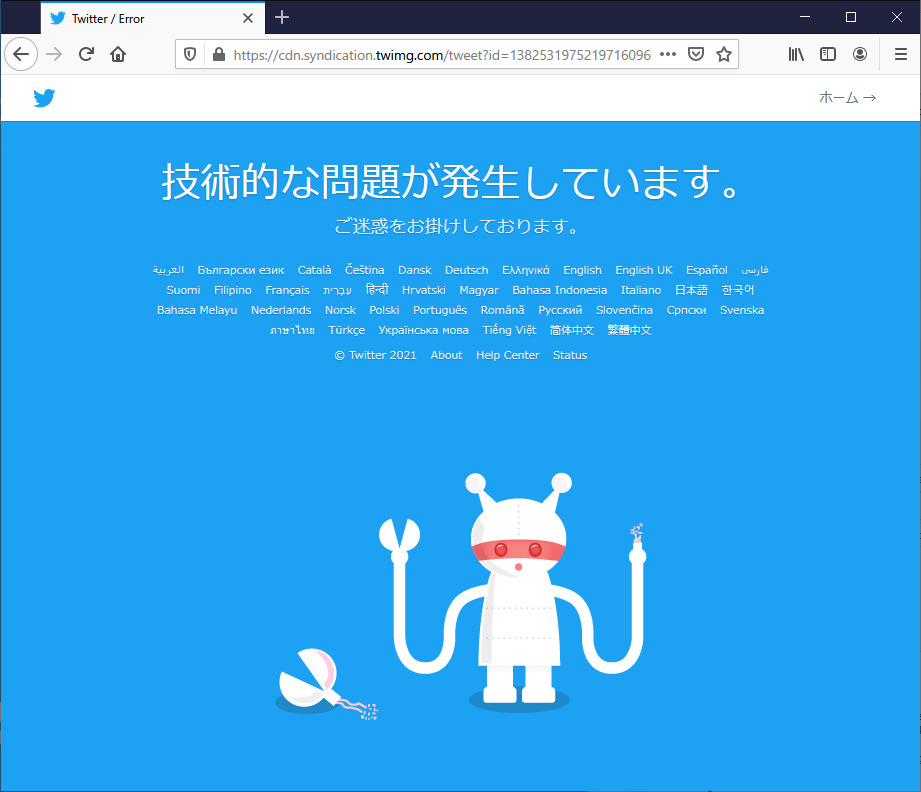Click the Українська мова link
This screenshot has height=792, width=921.
point(423,330)
